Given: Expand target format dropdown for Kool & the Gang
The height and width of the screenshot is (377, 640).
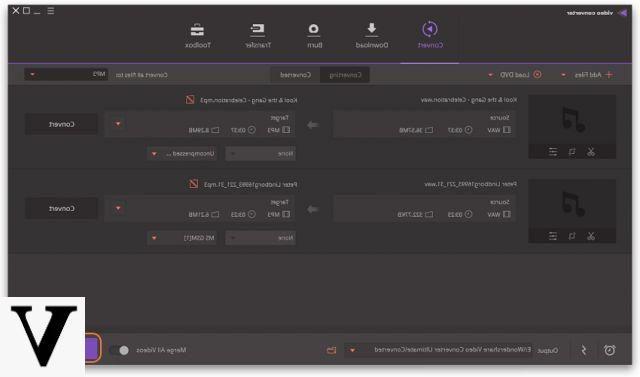Looking at the screenshot, I should pos(118,124).
